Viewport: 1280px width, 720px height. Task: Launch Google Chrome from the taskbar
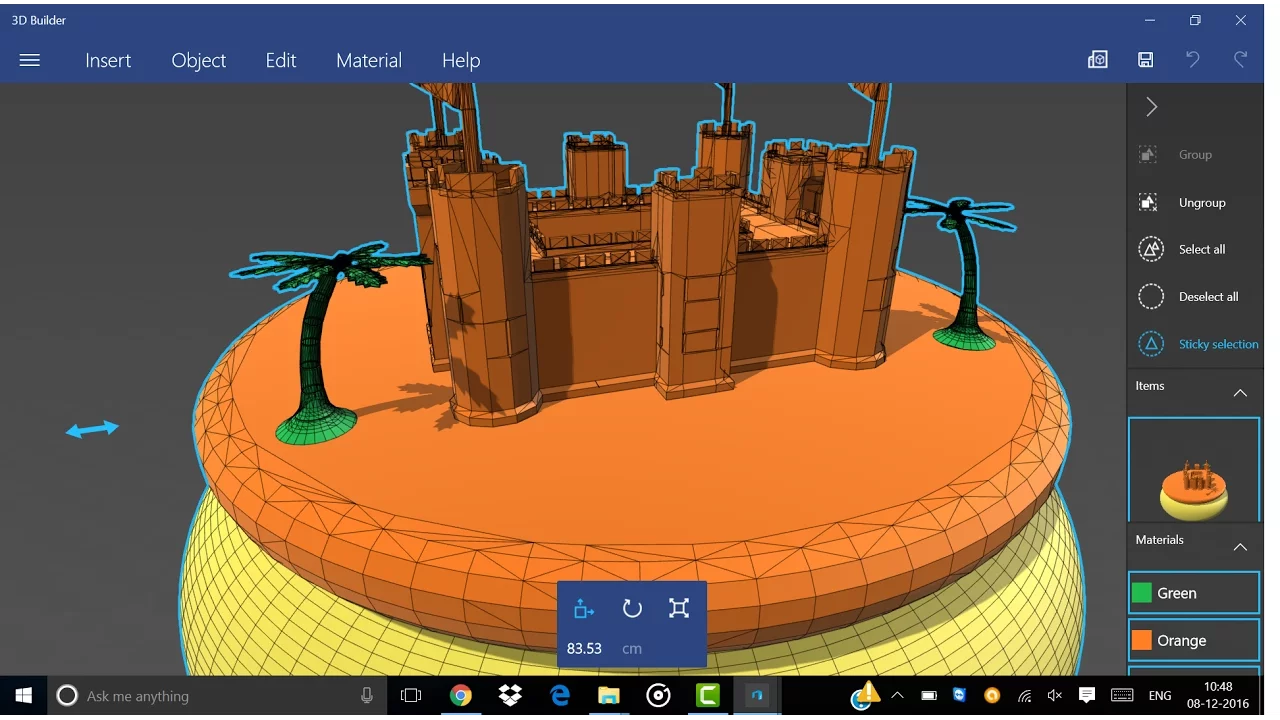coord(460,696)
